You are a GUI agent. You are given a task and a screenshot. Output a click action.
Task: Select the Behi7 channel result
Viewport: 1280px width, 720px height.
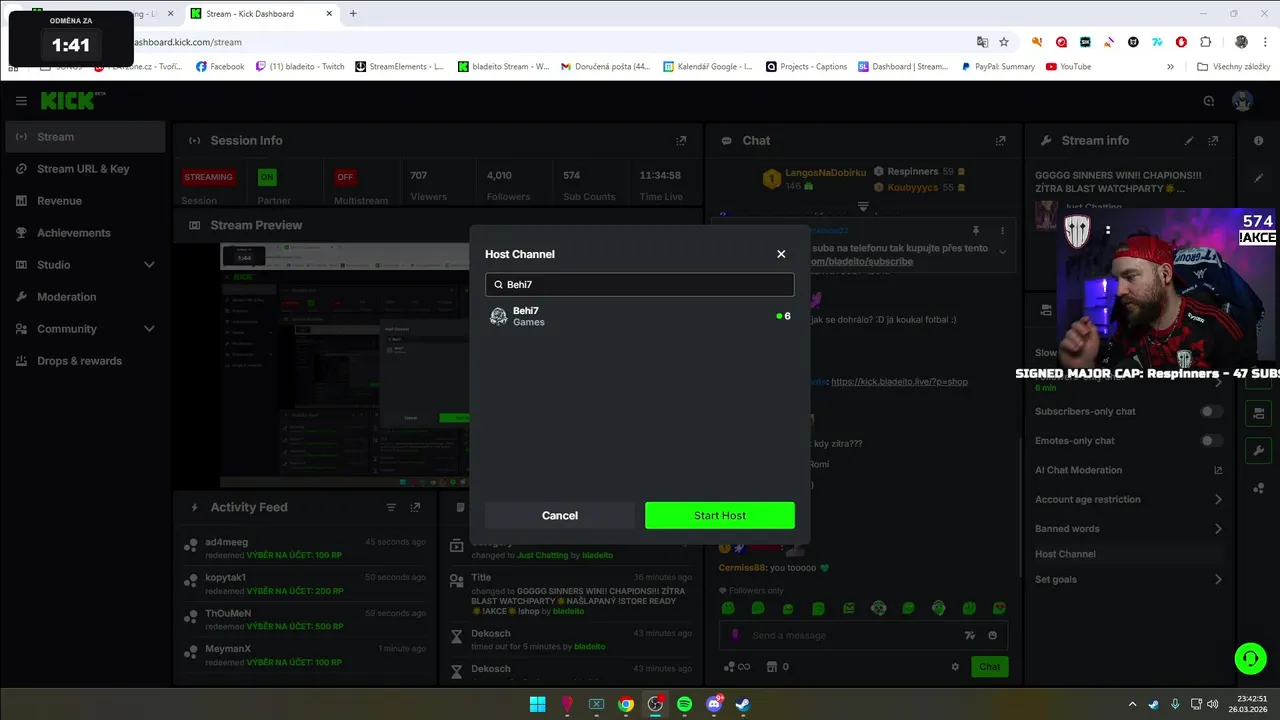click(x=640, y=316)
